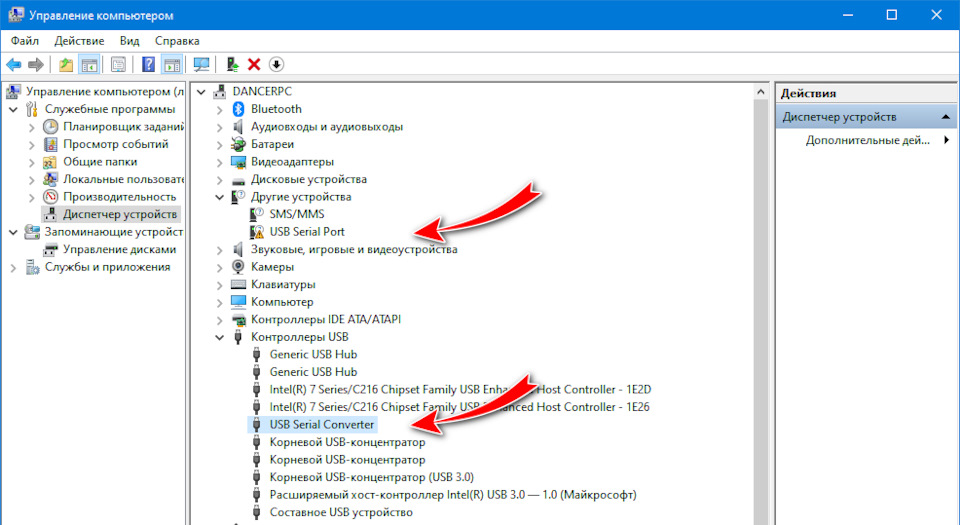Select Корневой USB-концентратор (USB 3.0)

pyautogui.click(x=372, y=477)
